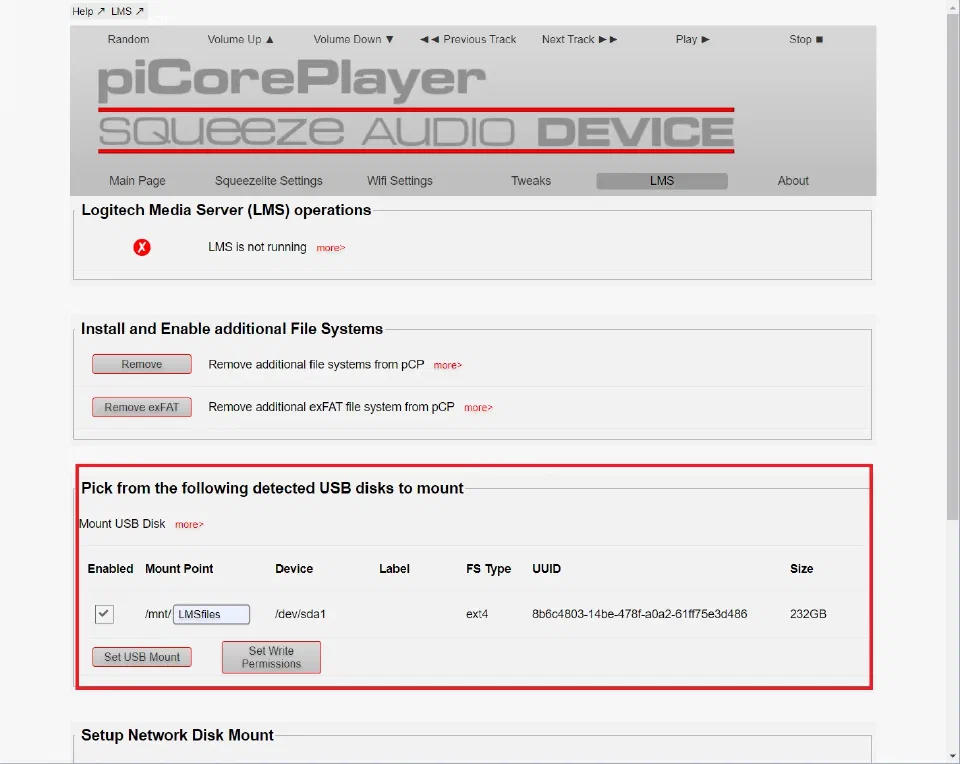Go to Previous Track
The image size is (960, 764).
click(468, 39)
